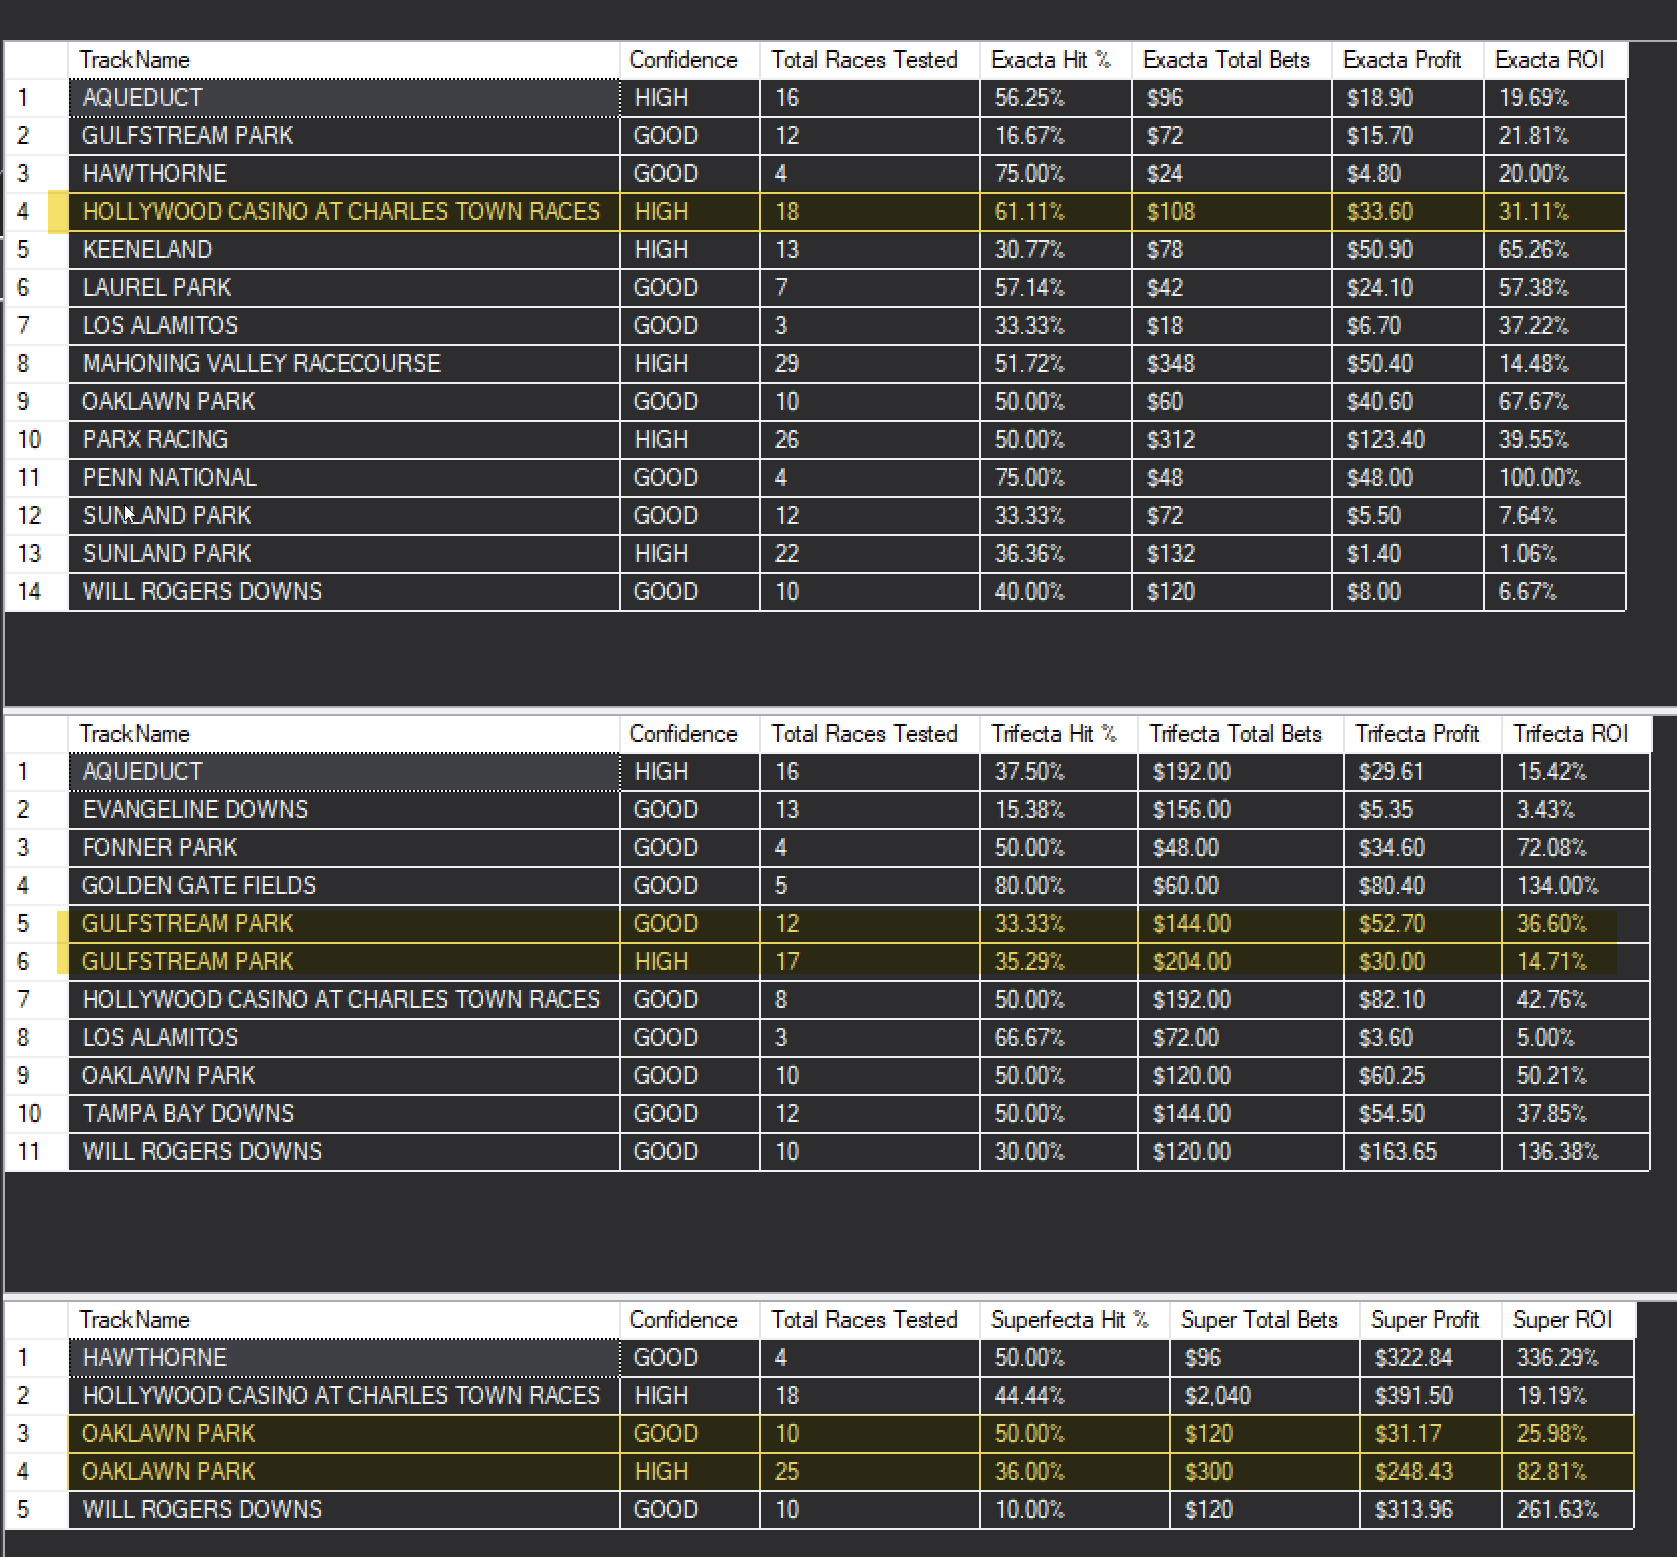Click the 44.44% superfecta hit cell
Image resolution: width=1677 pixels, height=1557 pixels.
coord(1075,1396)
